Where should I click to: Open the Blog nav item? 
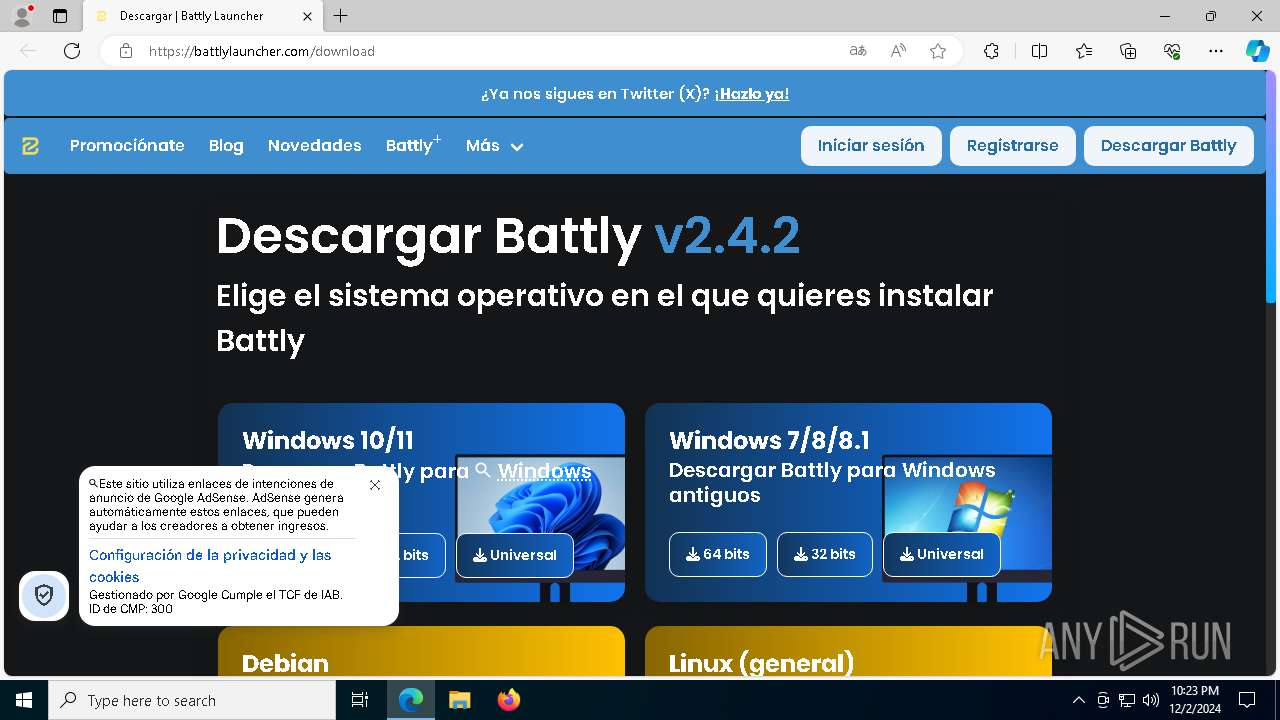(226, 146)
